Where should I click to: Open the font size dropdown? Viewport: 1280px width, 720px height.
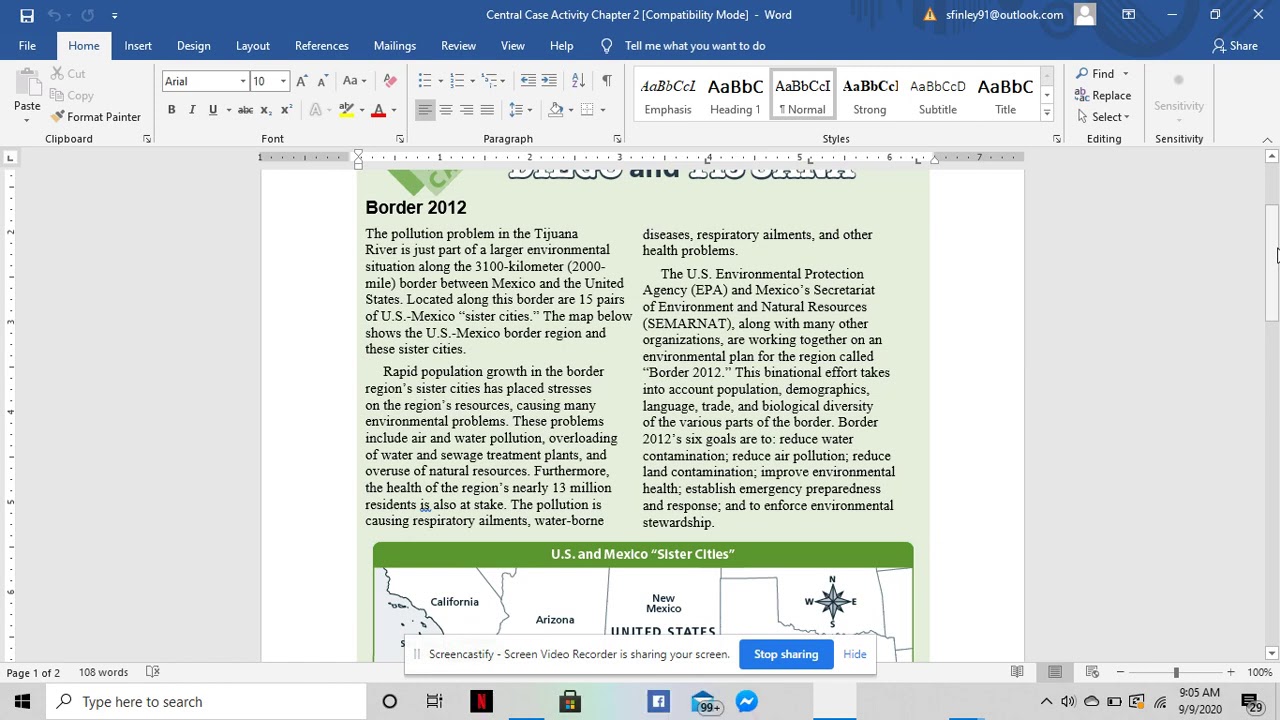pos(283,81)
